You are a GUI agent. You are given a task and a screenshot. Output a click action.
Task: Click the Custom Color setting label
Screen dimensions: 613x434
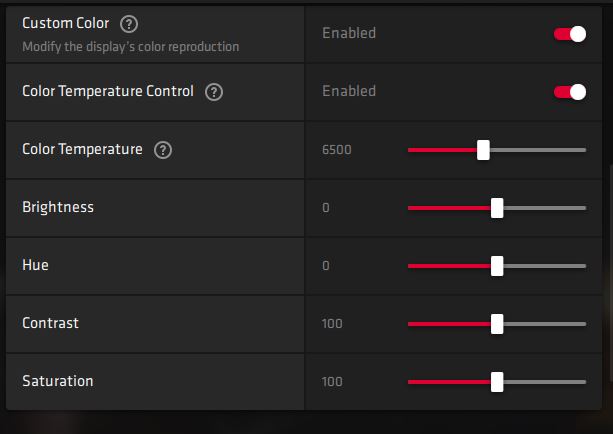click(65, 23)
